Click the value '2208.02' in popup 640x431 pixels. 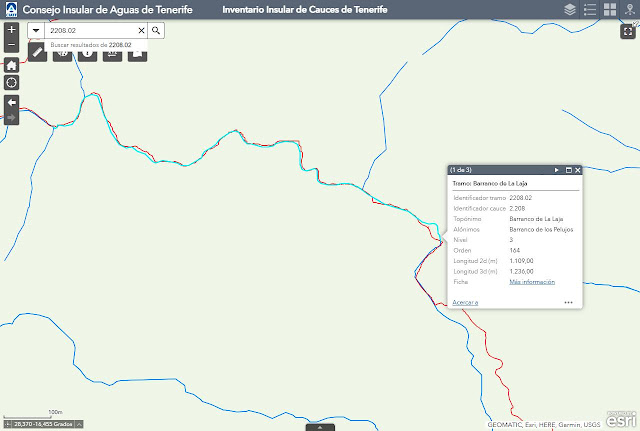[x=520, y=198]
